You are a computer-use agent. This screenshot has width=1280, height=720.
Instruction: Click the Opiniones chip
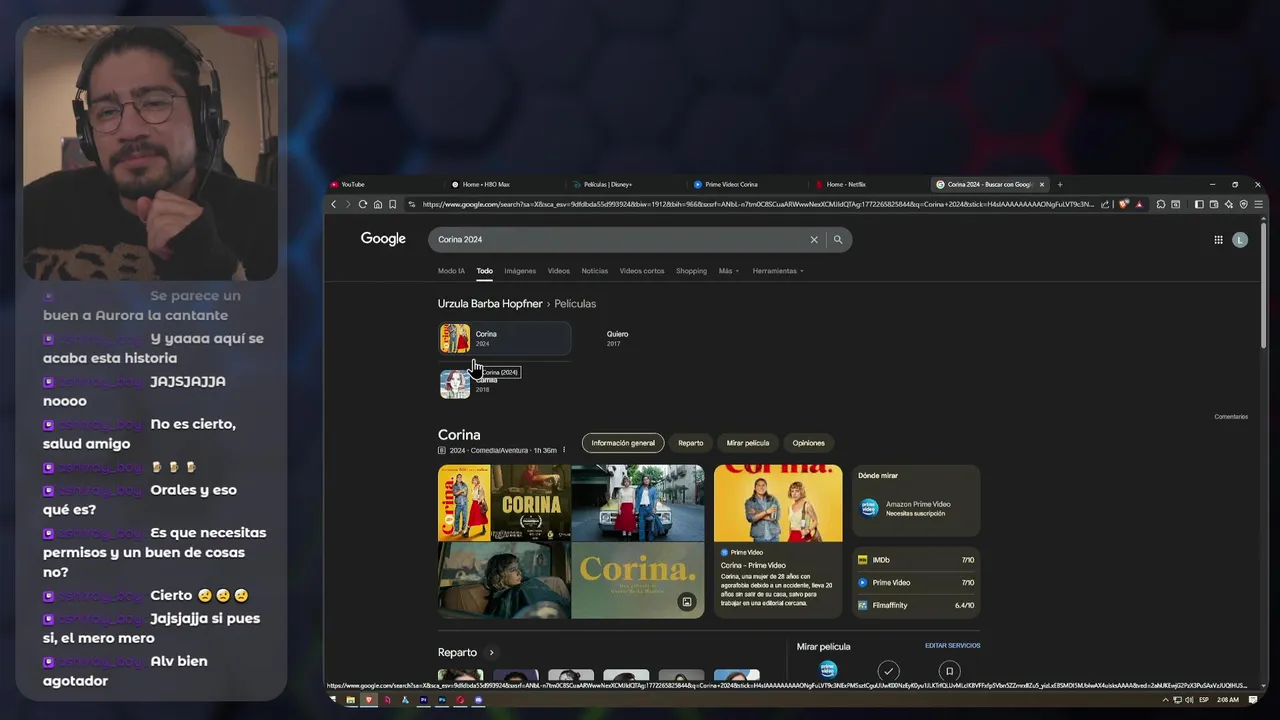[809, 443]
